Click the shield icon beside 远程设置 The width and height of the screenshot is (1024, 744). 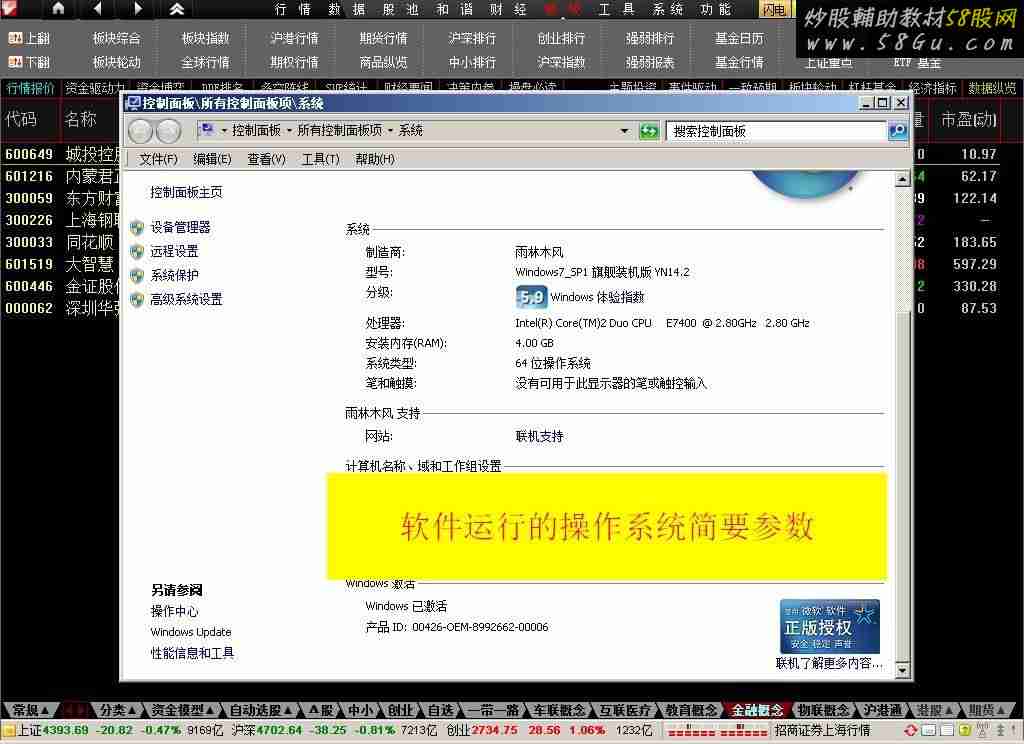pos(137,251)
